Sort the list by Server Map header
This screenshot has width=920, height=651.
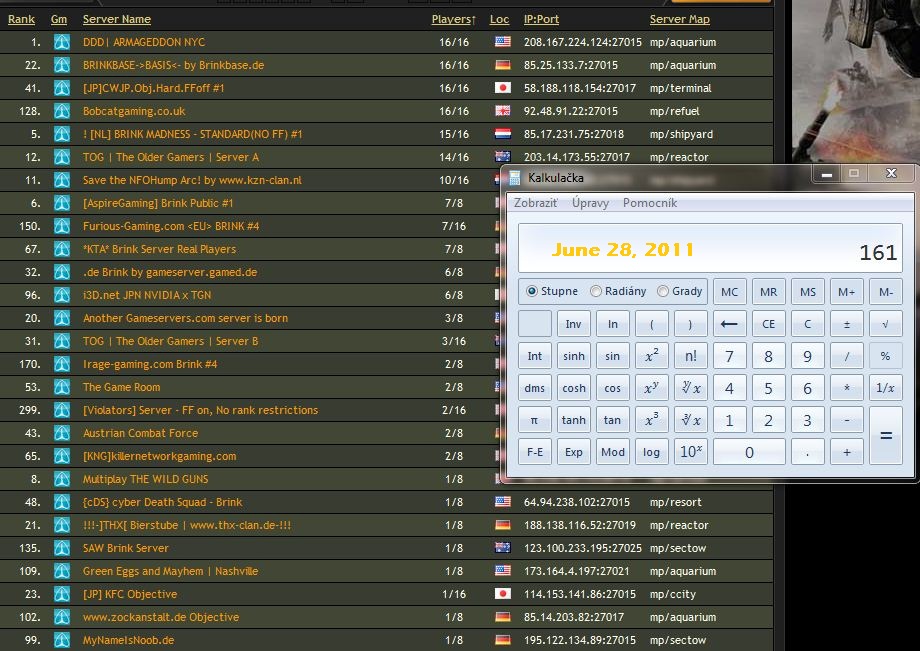[679, 19]
